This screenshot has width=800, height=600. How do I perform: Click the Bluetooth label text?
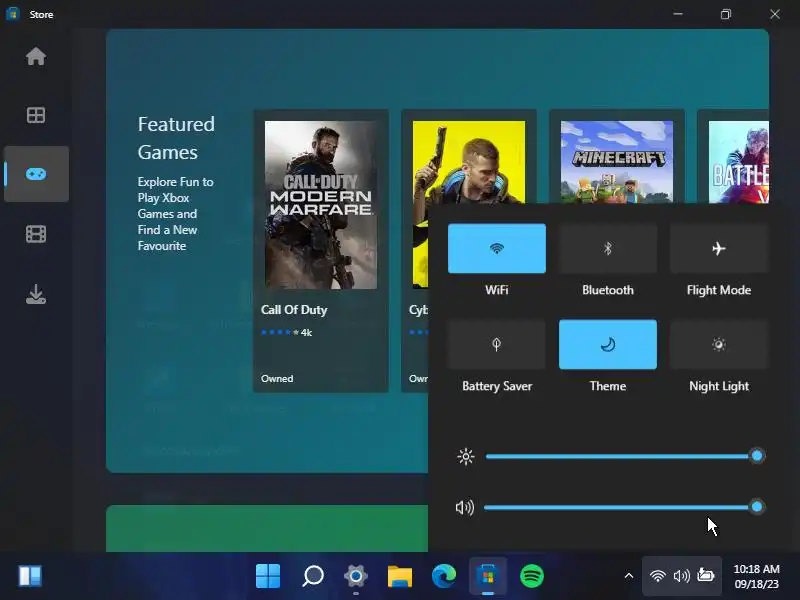coord(608,290)
